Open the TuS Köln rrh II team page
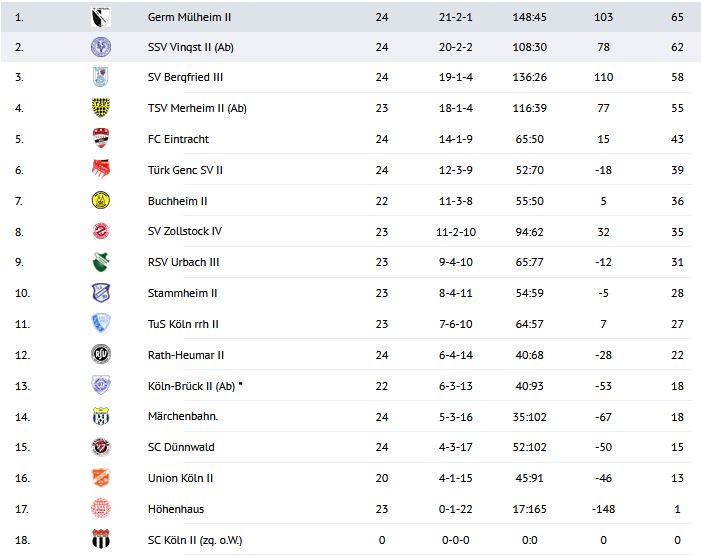701x557 pixels. 183,324
